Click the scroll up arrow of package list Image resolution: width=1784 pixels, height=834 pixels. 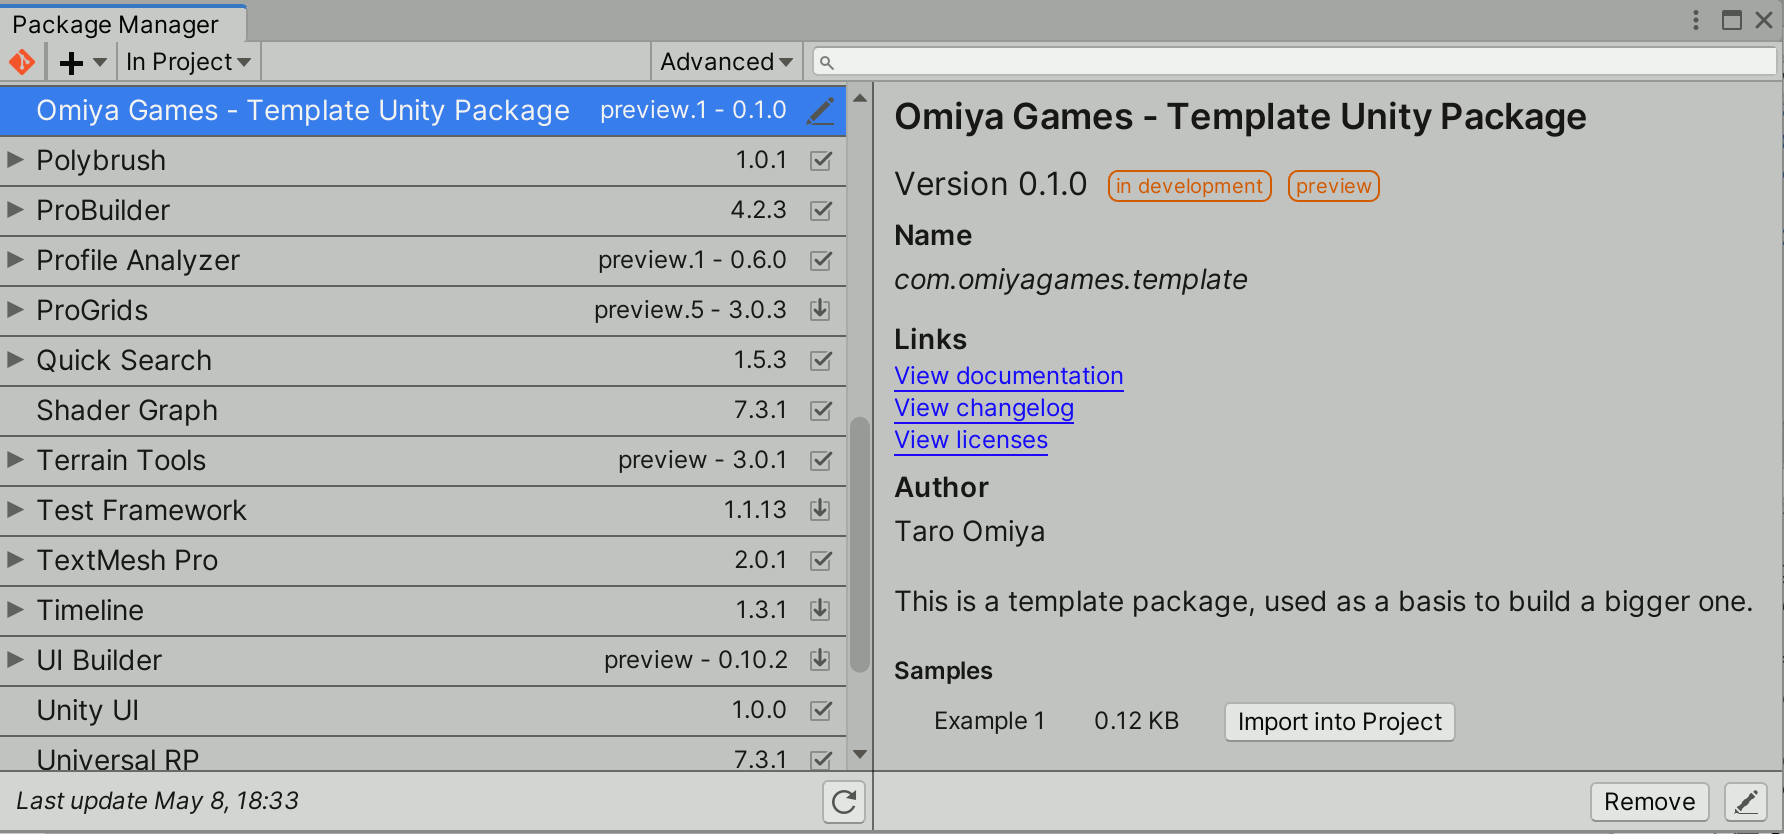860,98
